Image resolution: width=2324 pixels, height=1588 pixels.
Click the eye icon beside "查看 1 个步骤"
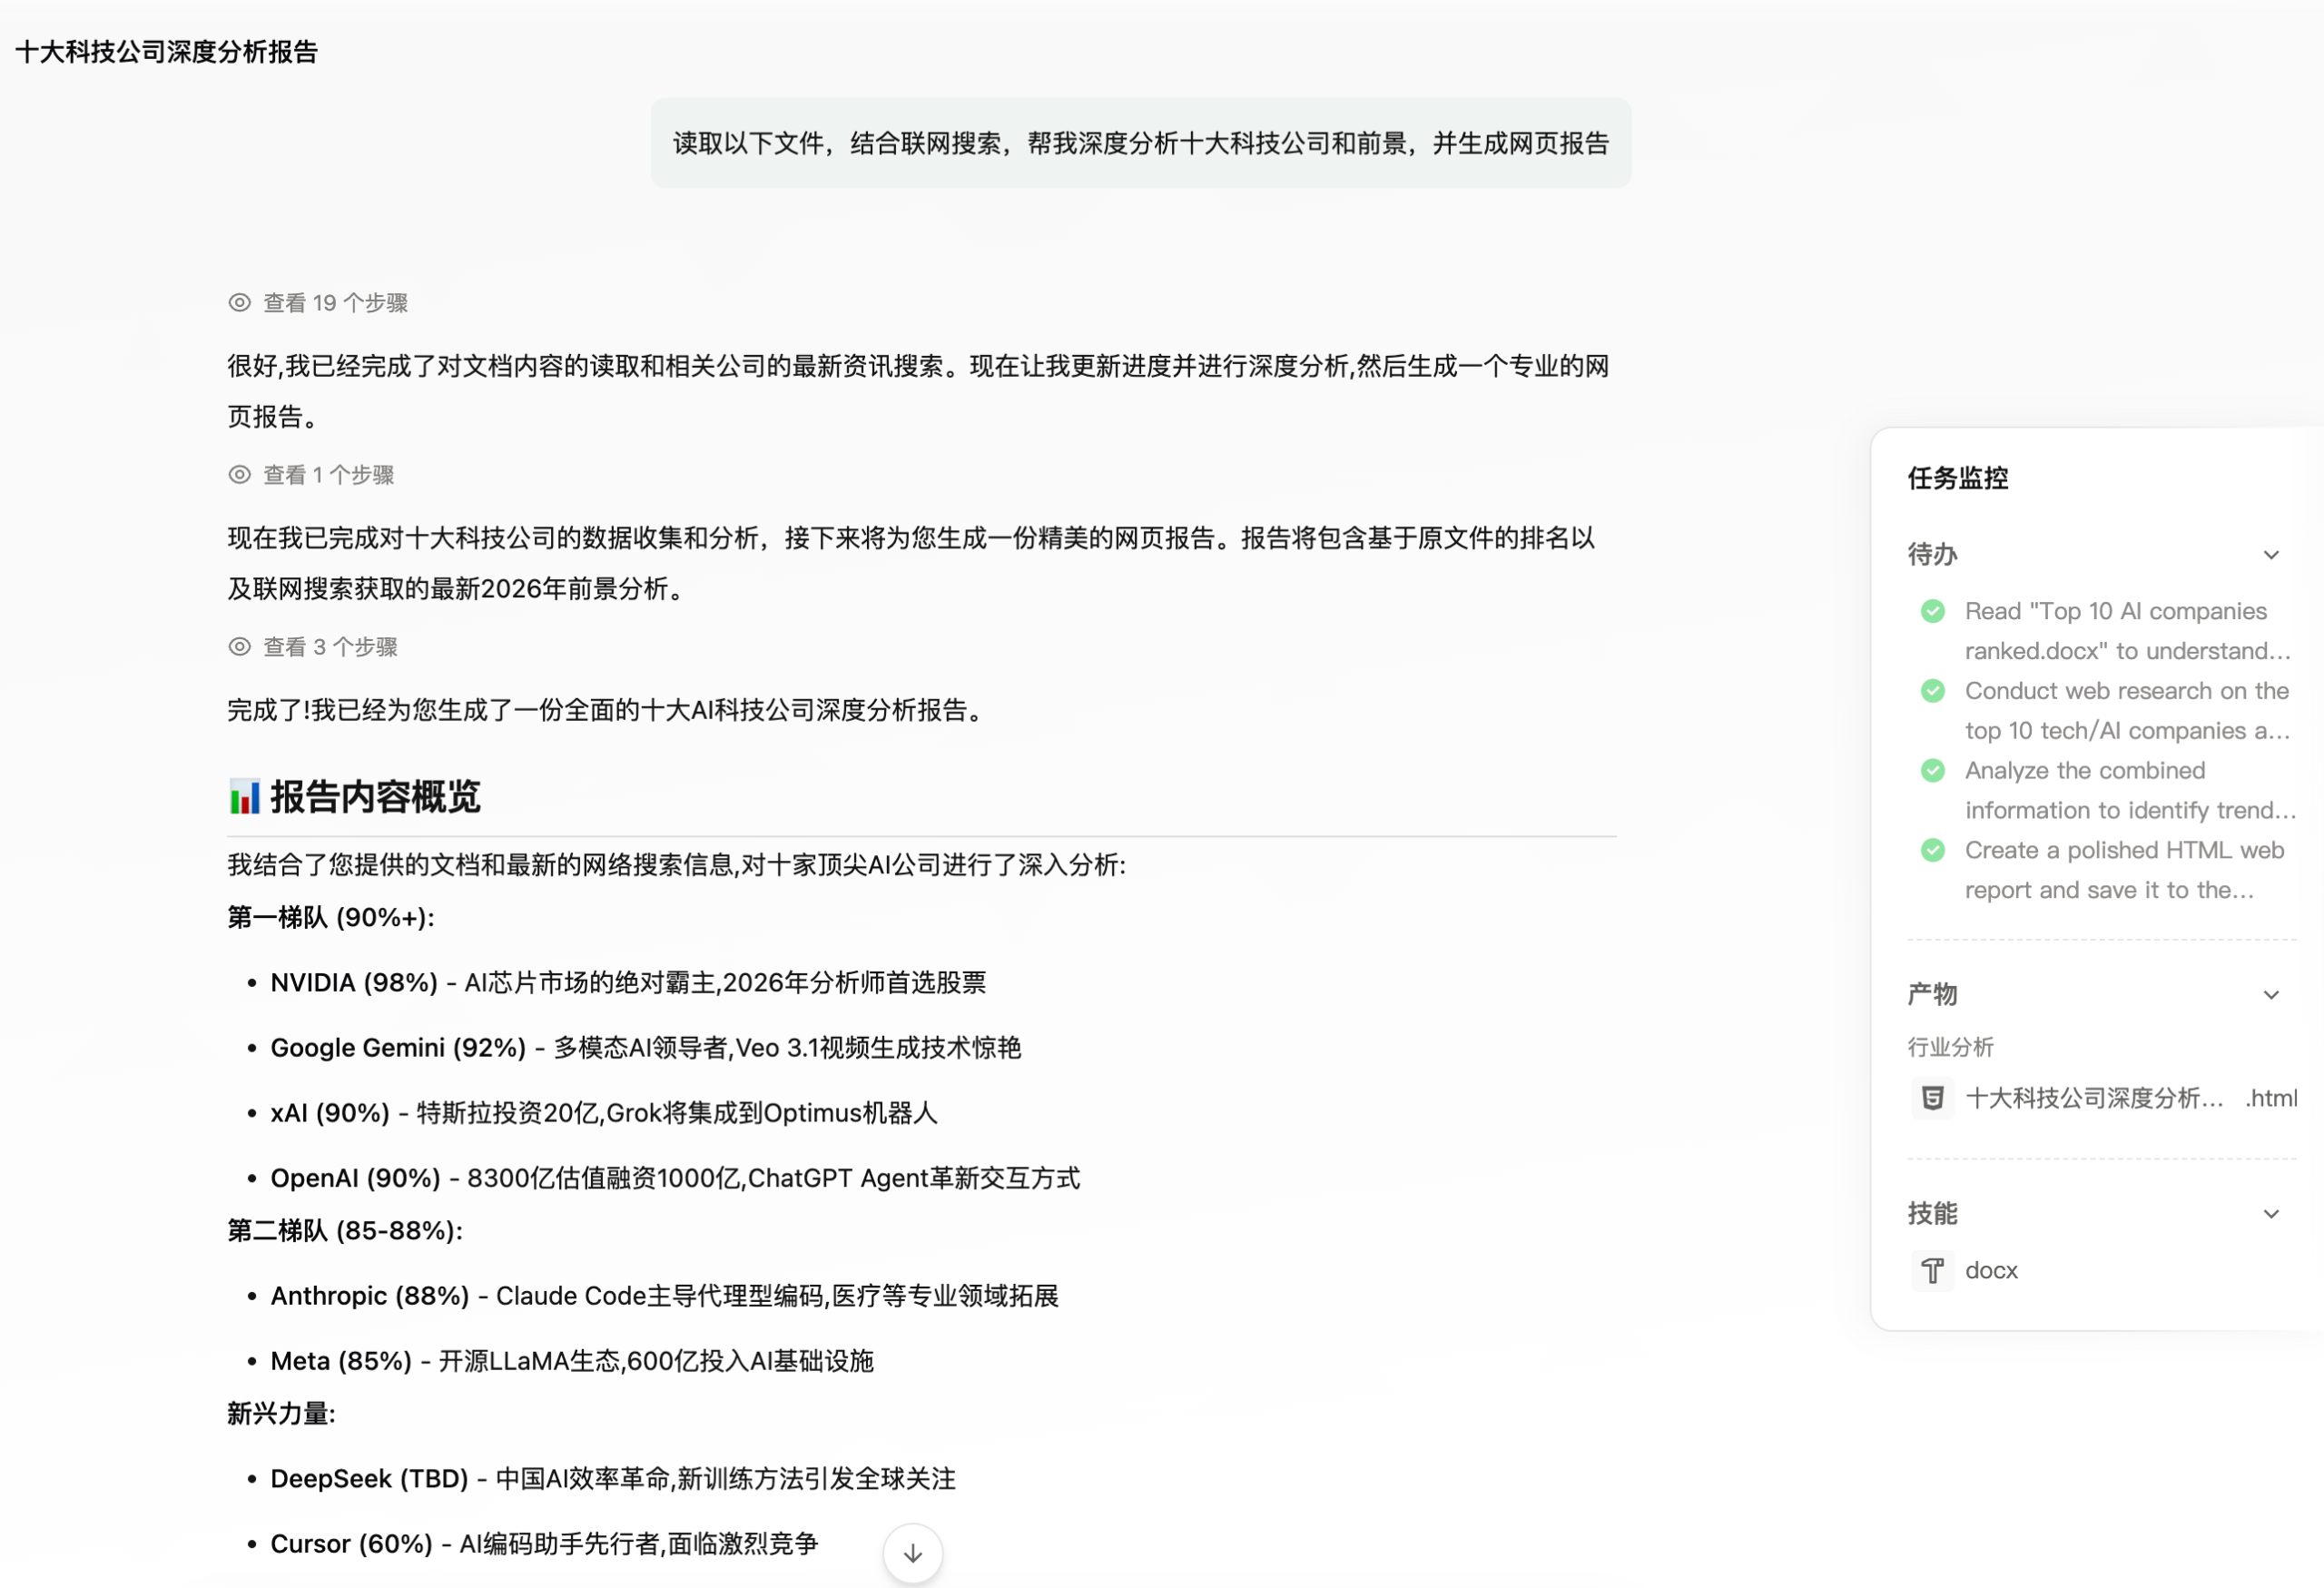tap(239, 475)
